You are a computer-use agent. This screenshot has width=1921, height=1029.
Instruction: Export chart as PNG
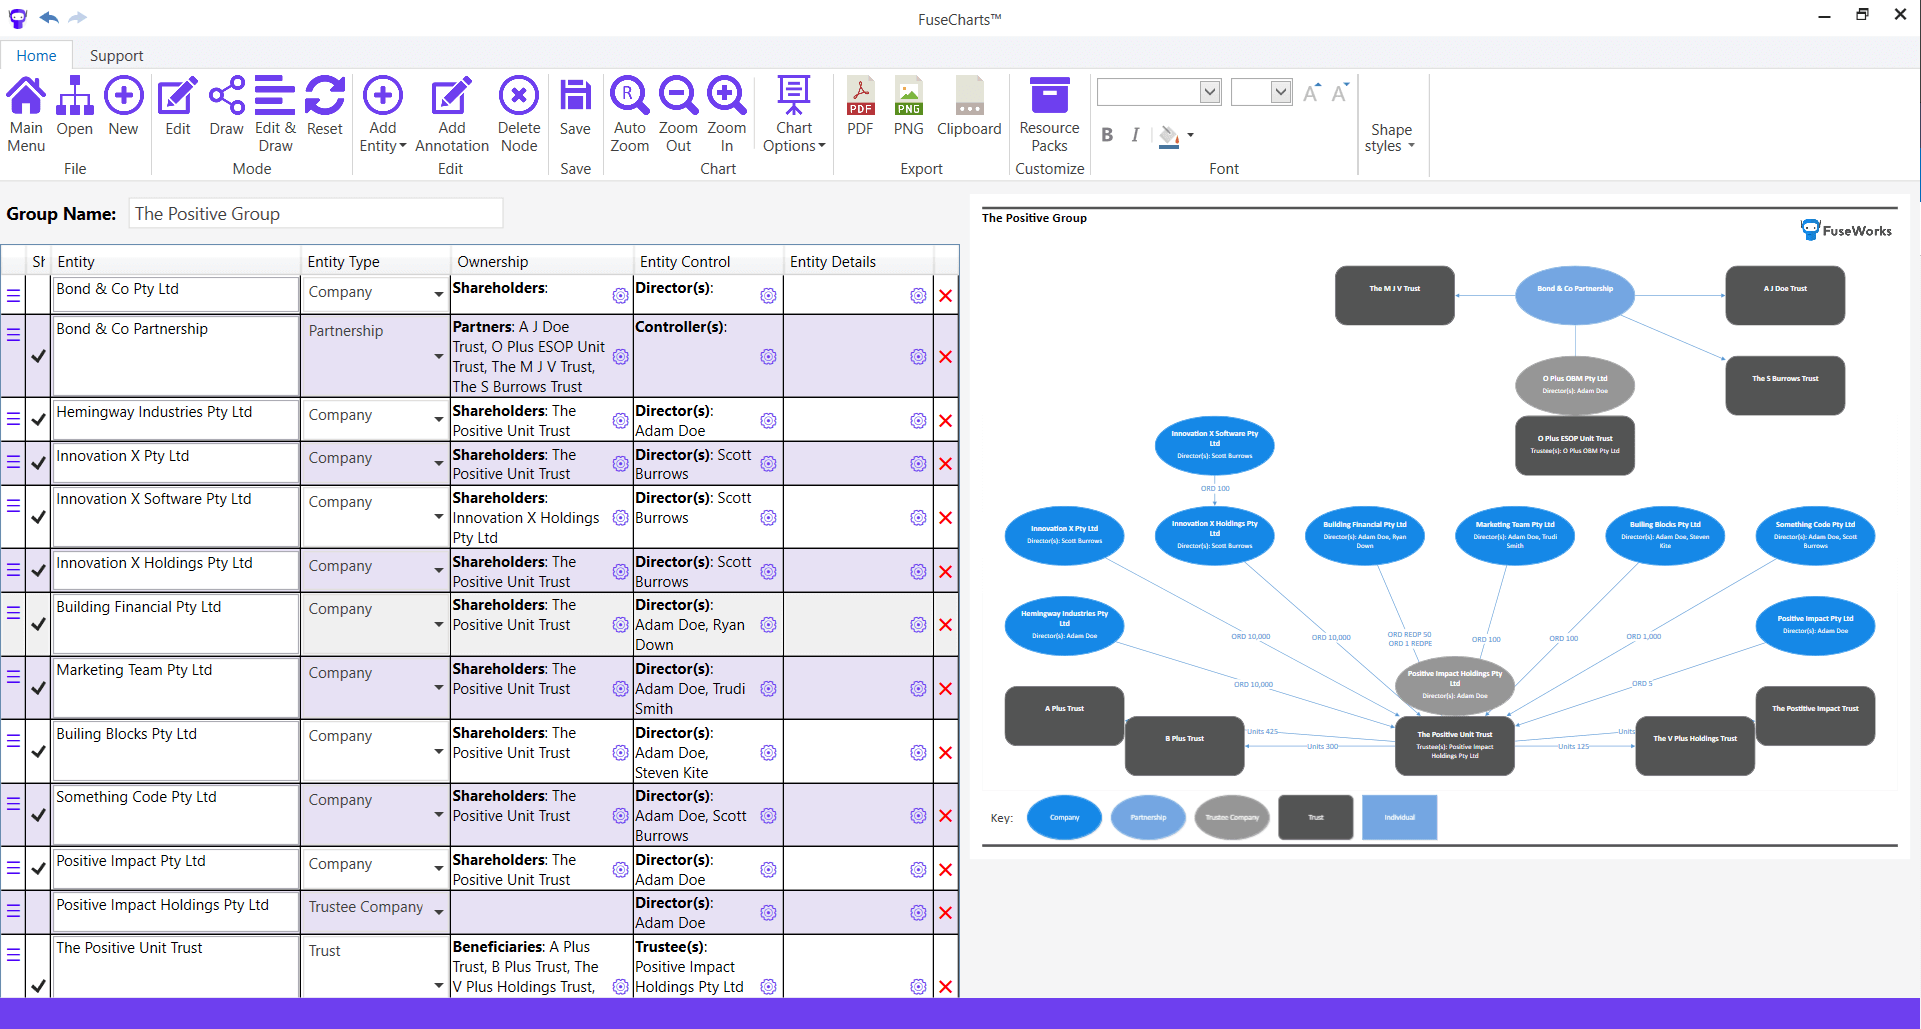tap(909, 106)
